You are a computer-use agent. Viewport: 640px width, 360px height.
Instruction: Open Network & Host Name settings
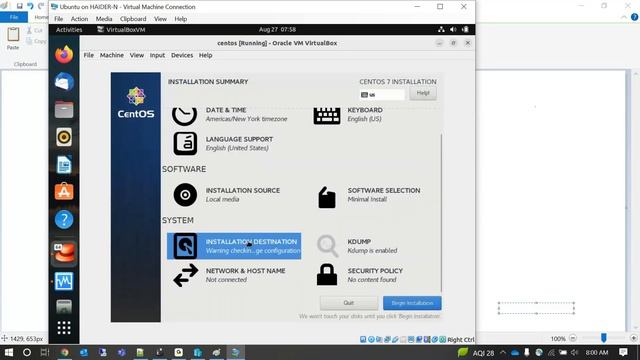click(x=229, y=275)
